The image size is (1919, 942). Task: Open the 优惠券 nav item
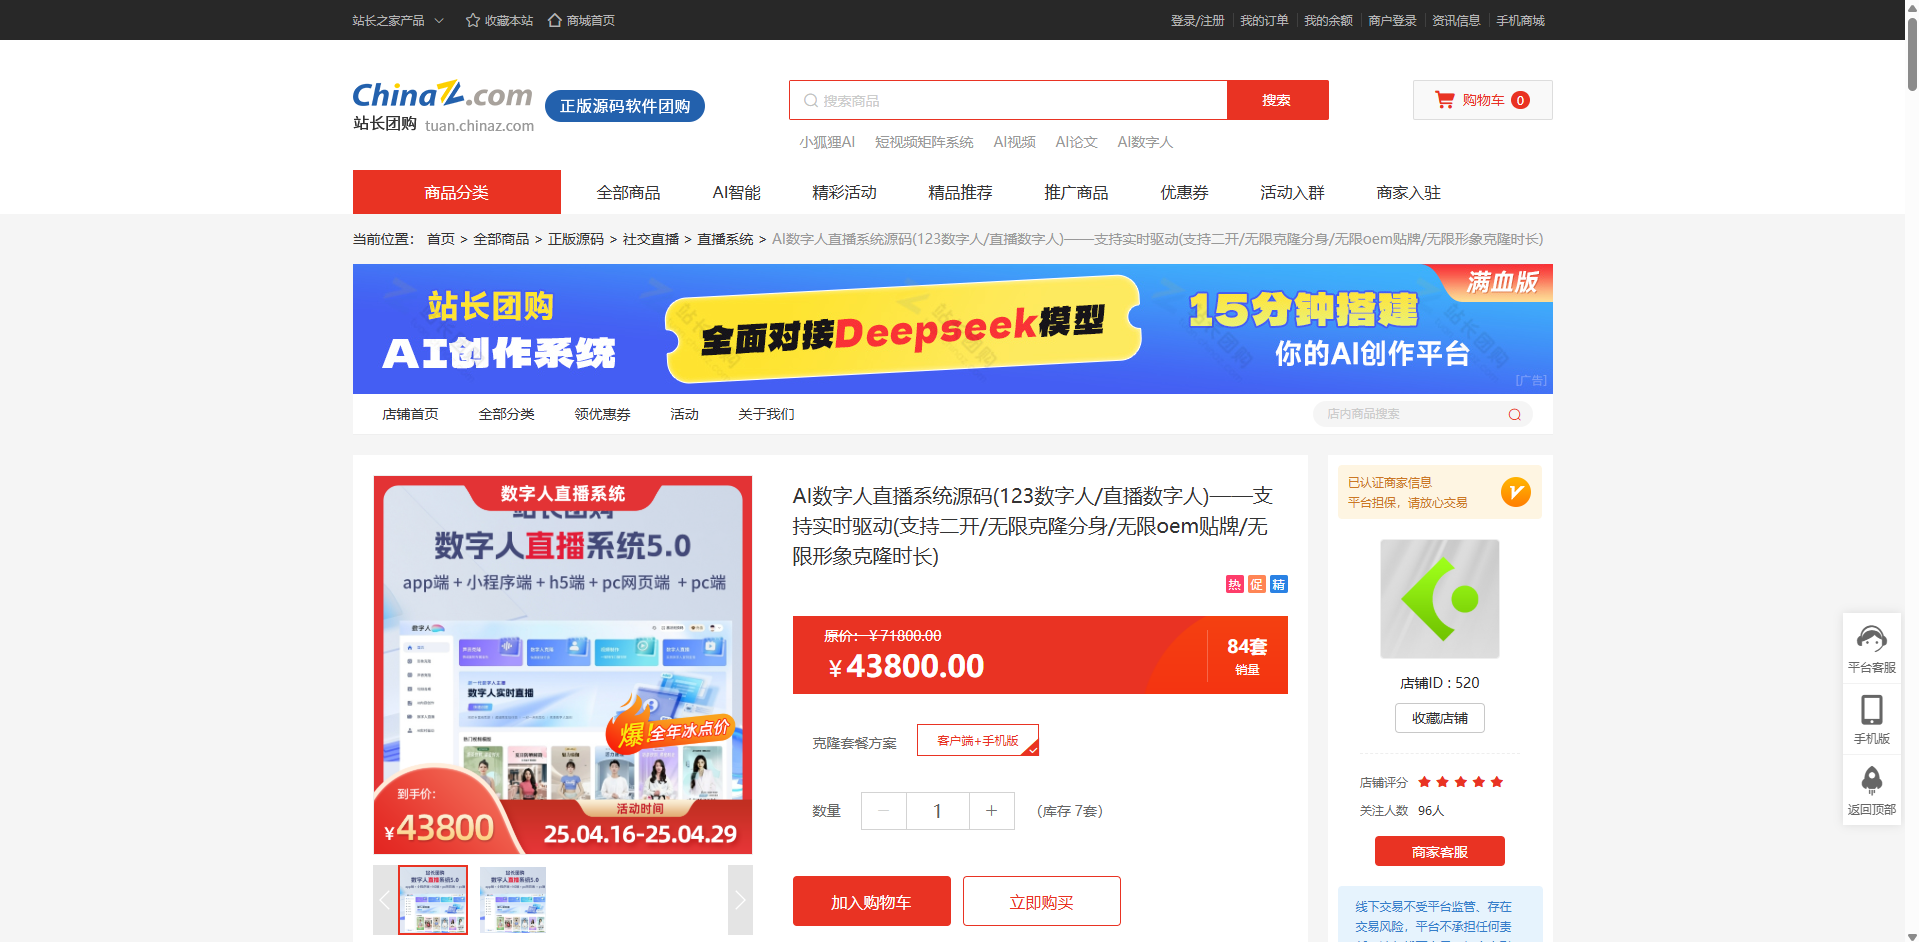[x=1185, y=192]
